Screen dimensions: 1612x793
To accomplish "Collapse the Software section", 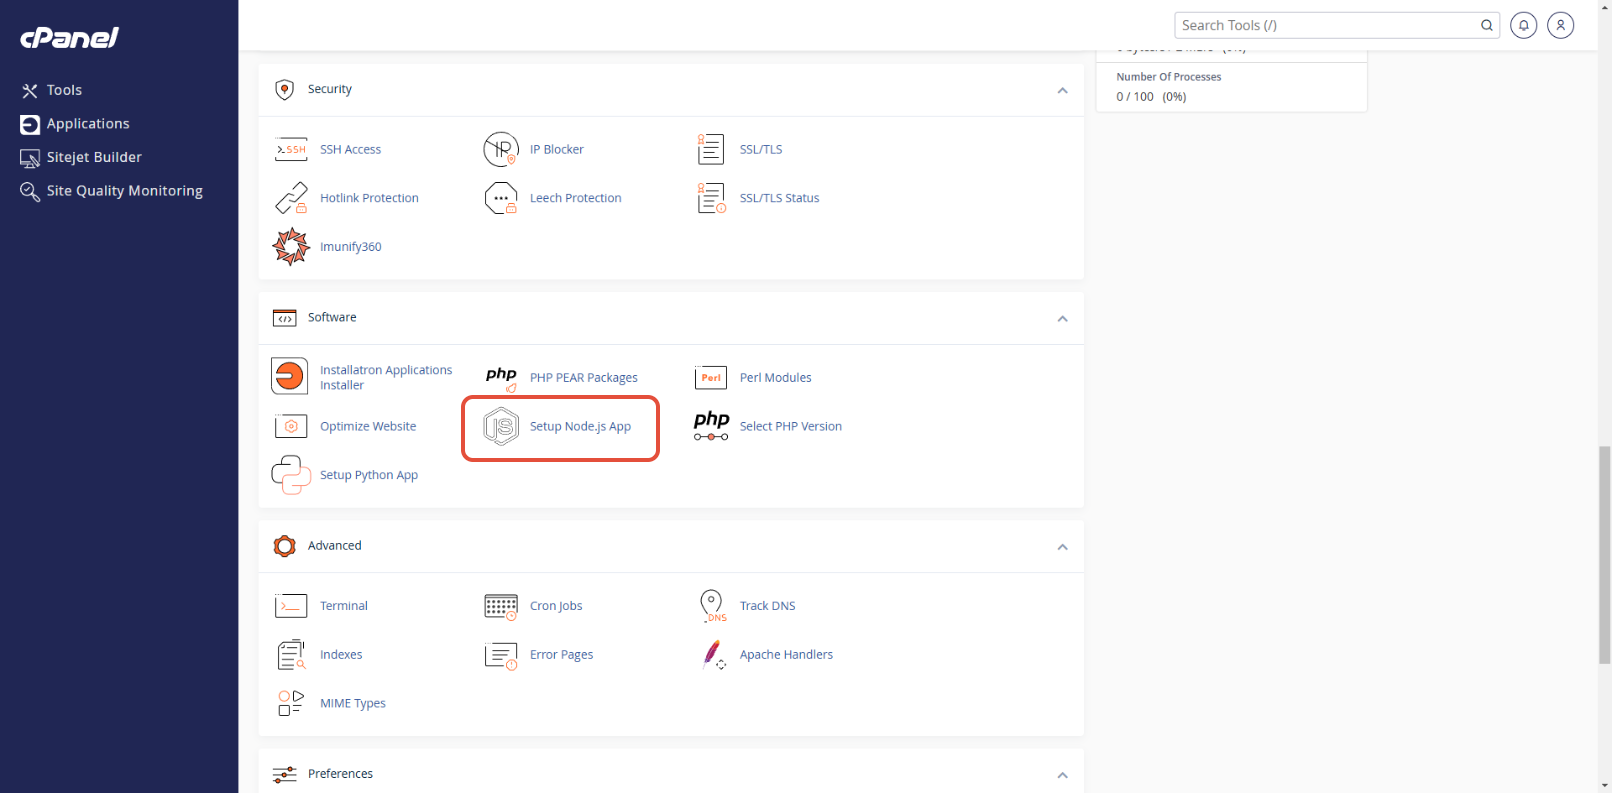I will [1062, 318].
